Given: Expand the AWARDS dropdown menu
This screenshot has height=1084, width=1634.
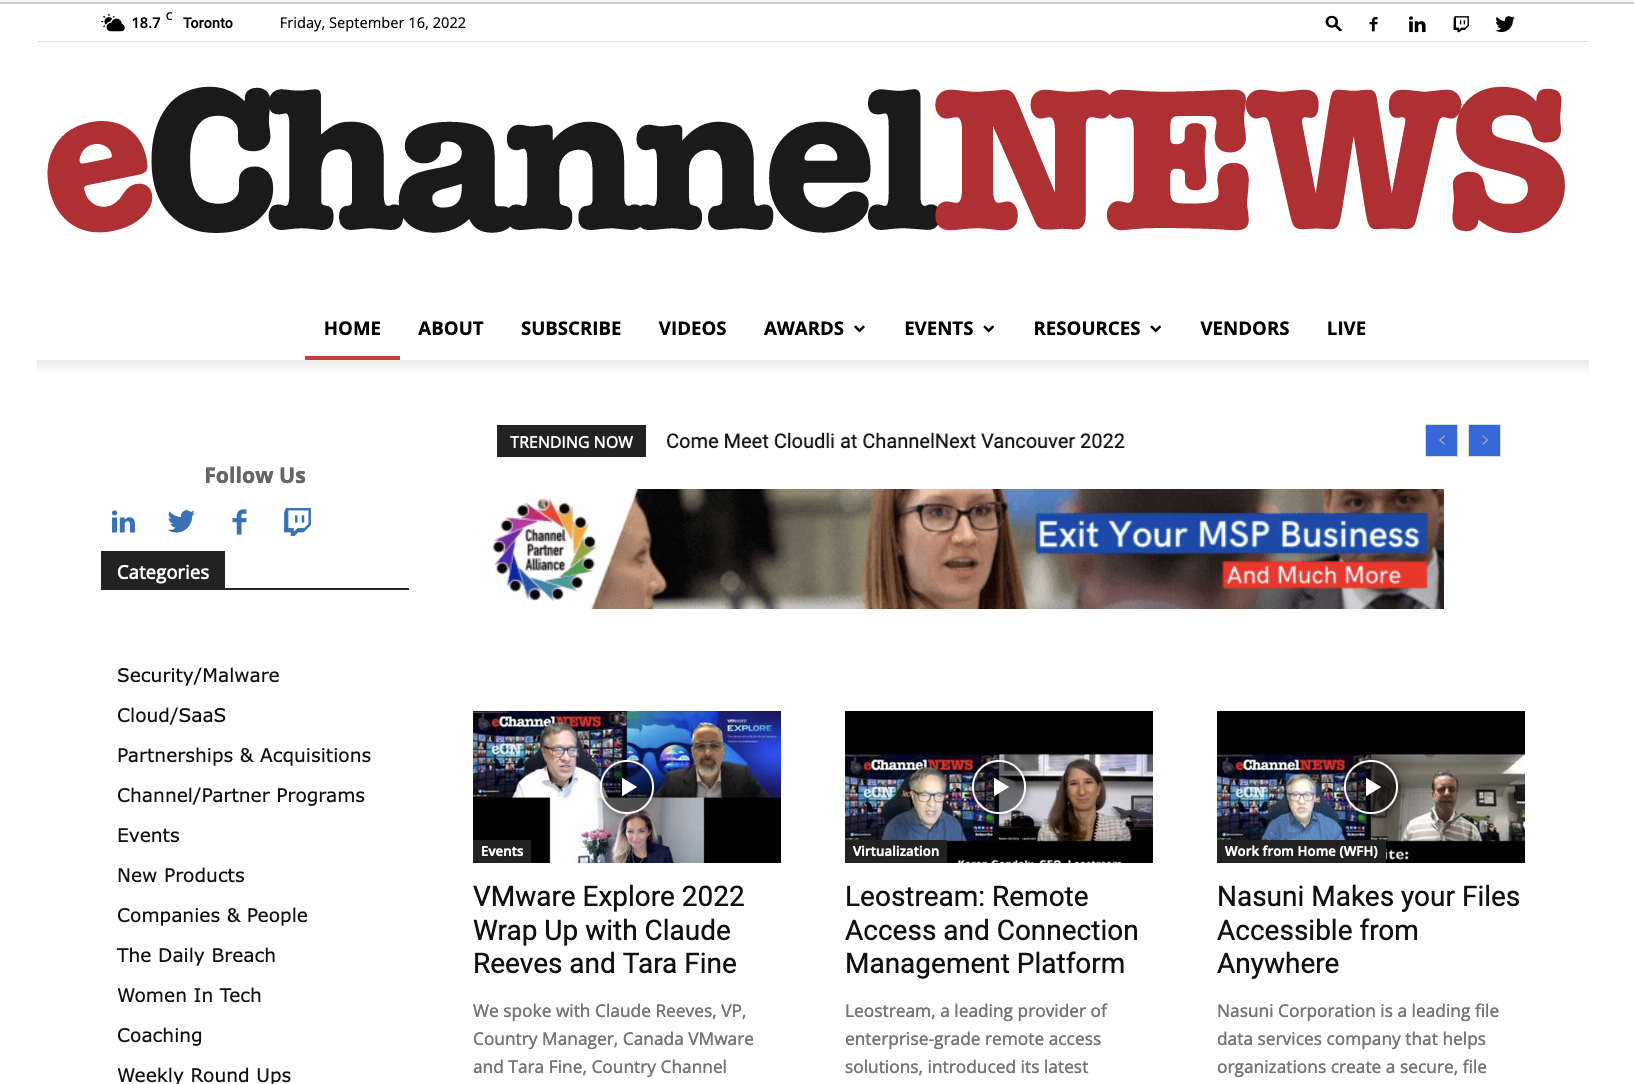Looking at the screenshot, I should click(x=815, y=328).
